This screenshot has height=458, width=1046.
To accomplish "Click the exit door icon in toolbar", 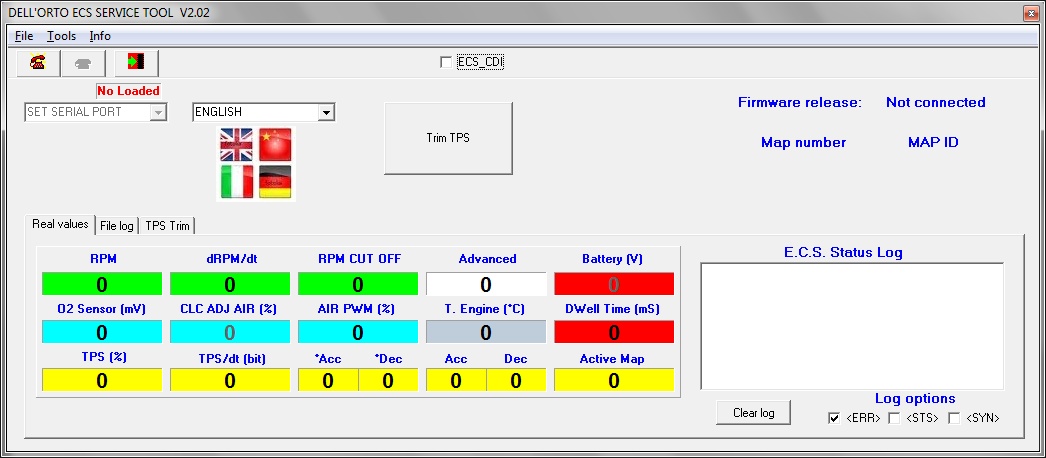I will [x=137, y=63].
